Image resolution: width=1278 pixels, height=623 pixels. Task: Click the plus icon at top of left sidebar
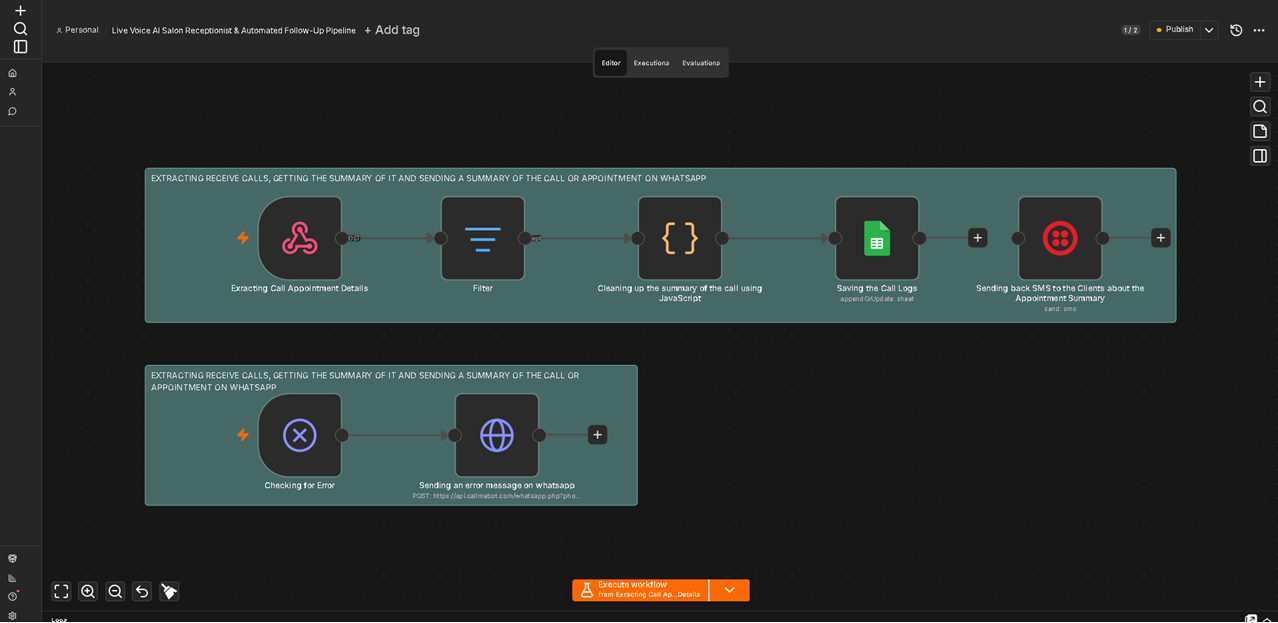click(20, 10)
